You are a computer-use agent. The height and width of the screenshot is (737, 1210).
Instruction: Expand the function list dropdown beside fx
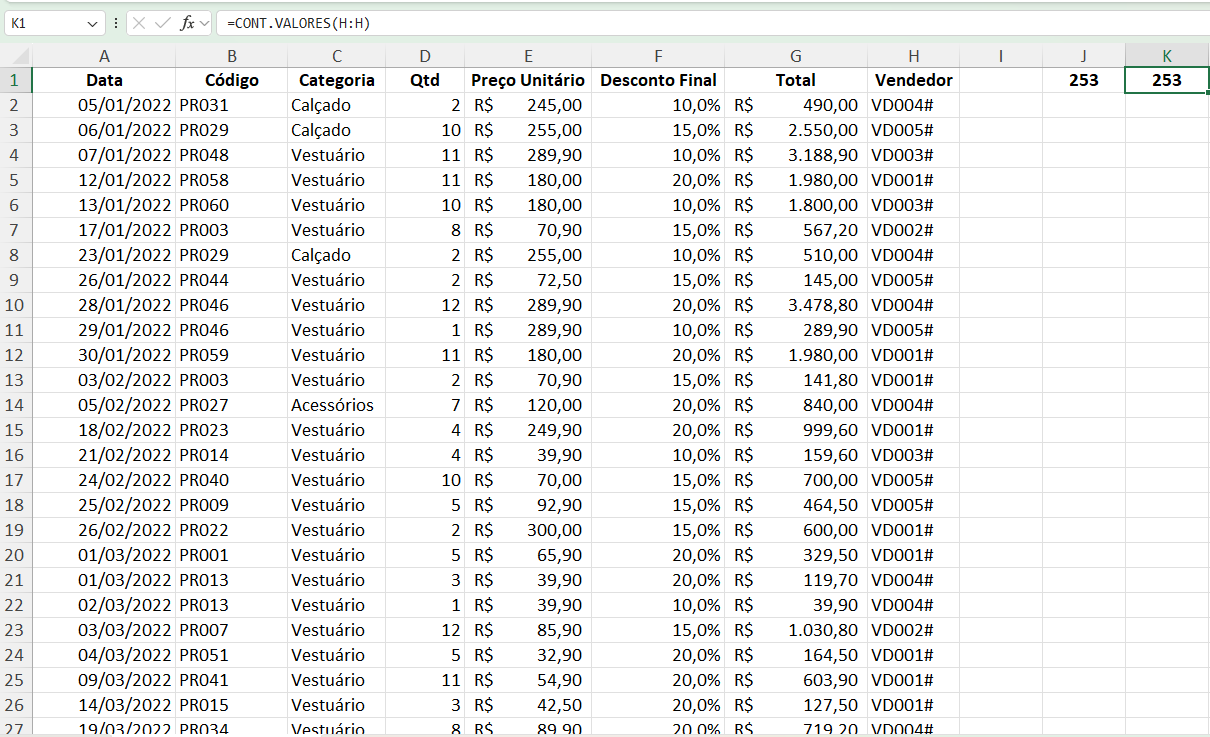point(204,23)
